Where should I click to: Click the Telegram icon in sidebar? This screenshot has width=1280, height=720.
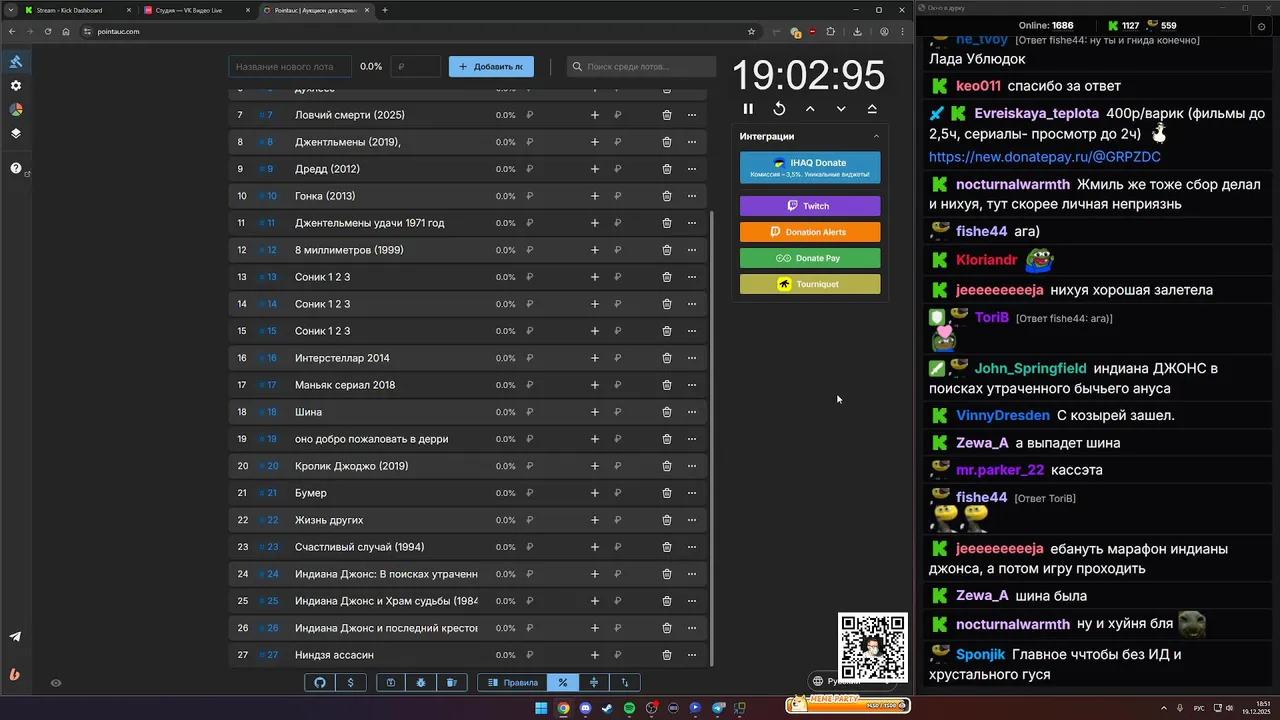tap(16, 637)
